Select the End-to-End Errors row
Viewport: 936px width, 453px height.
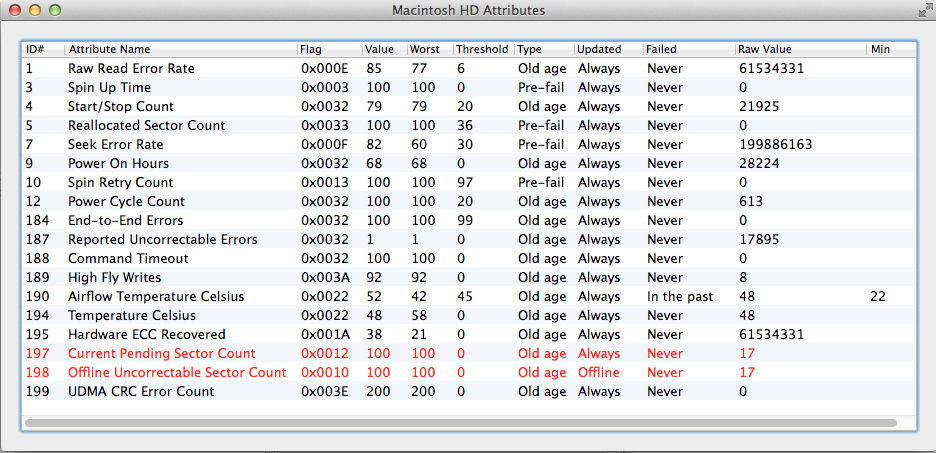point(469,221)
